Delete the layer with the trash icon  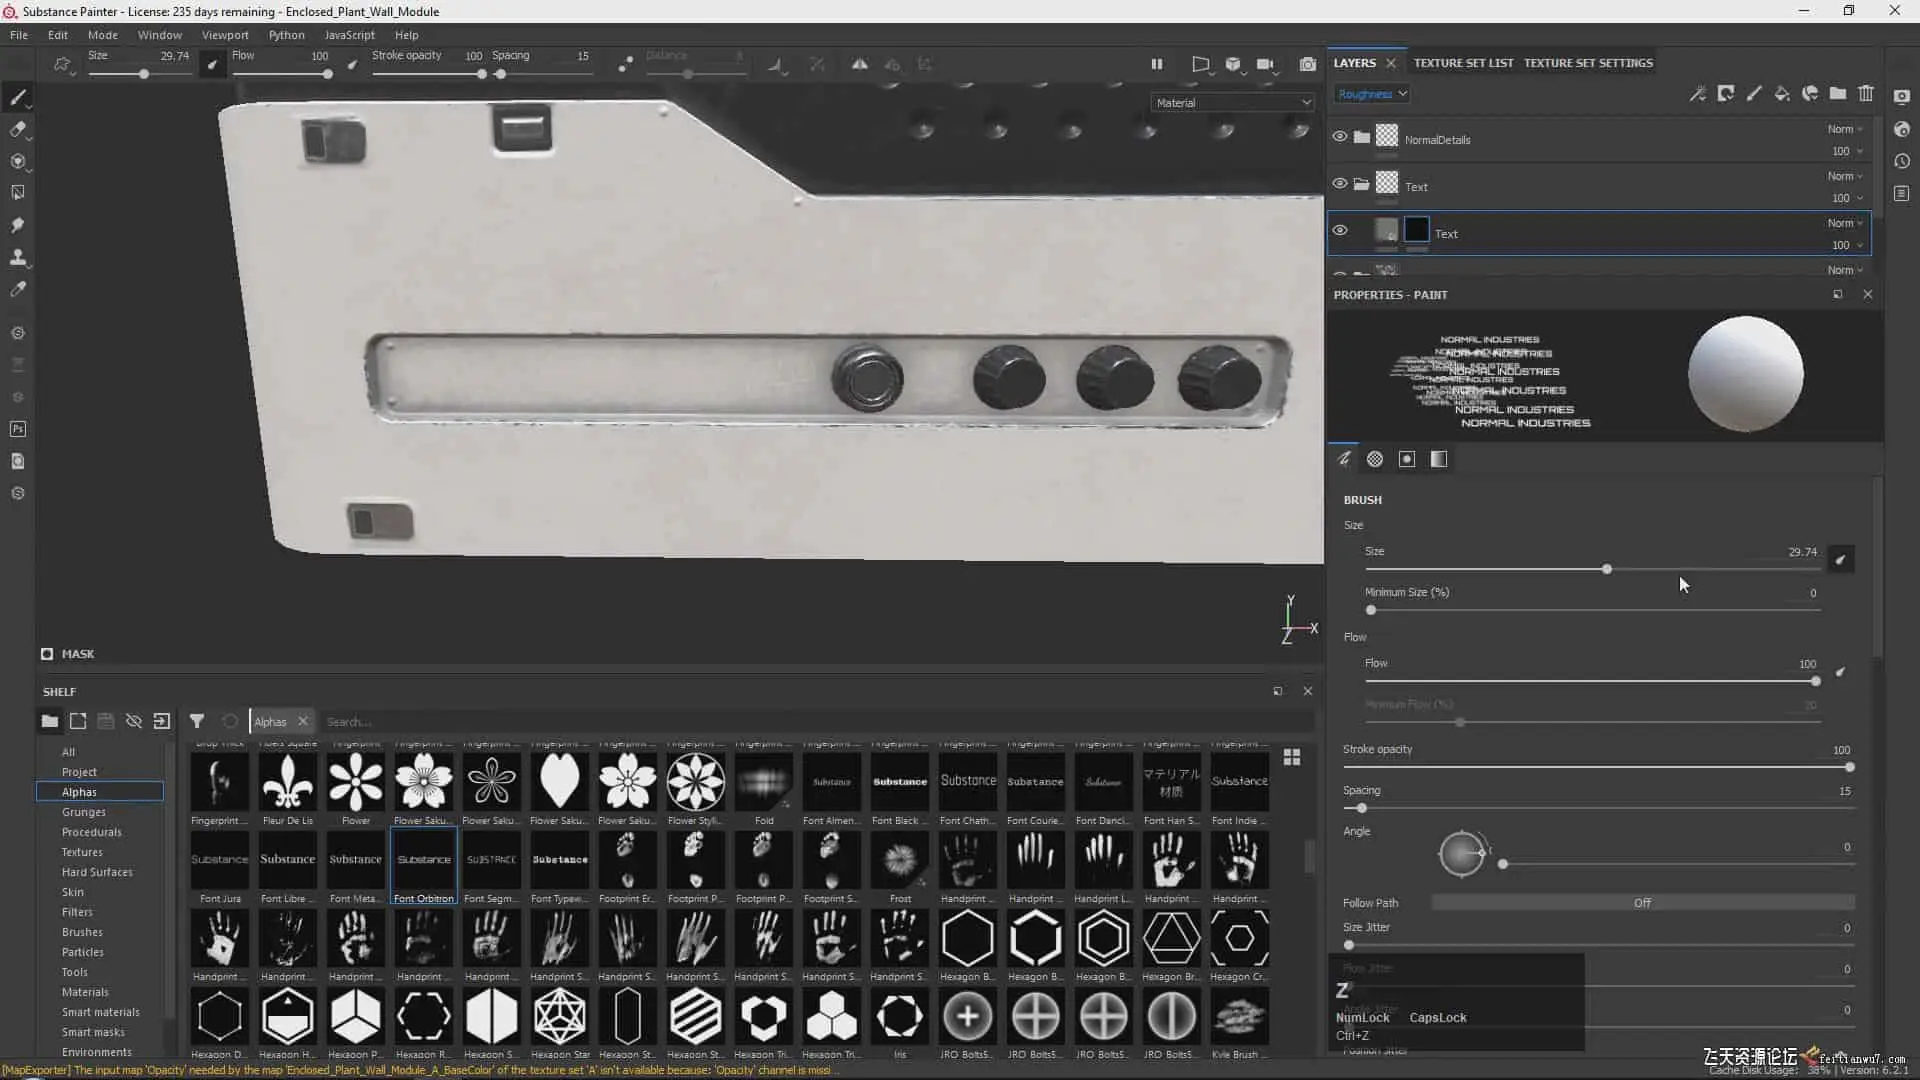click(x=1866, y=93)
